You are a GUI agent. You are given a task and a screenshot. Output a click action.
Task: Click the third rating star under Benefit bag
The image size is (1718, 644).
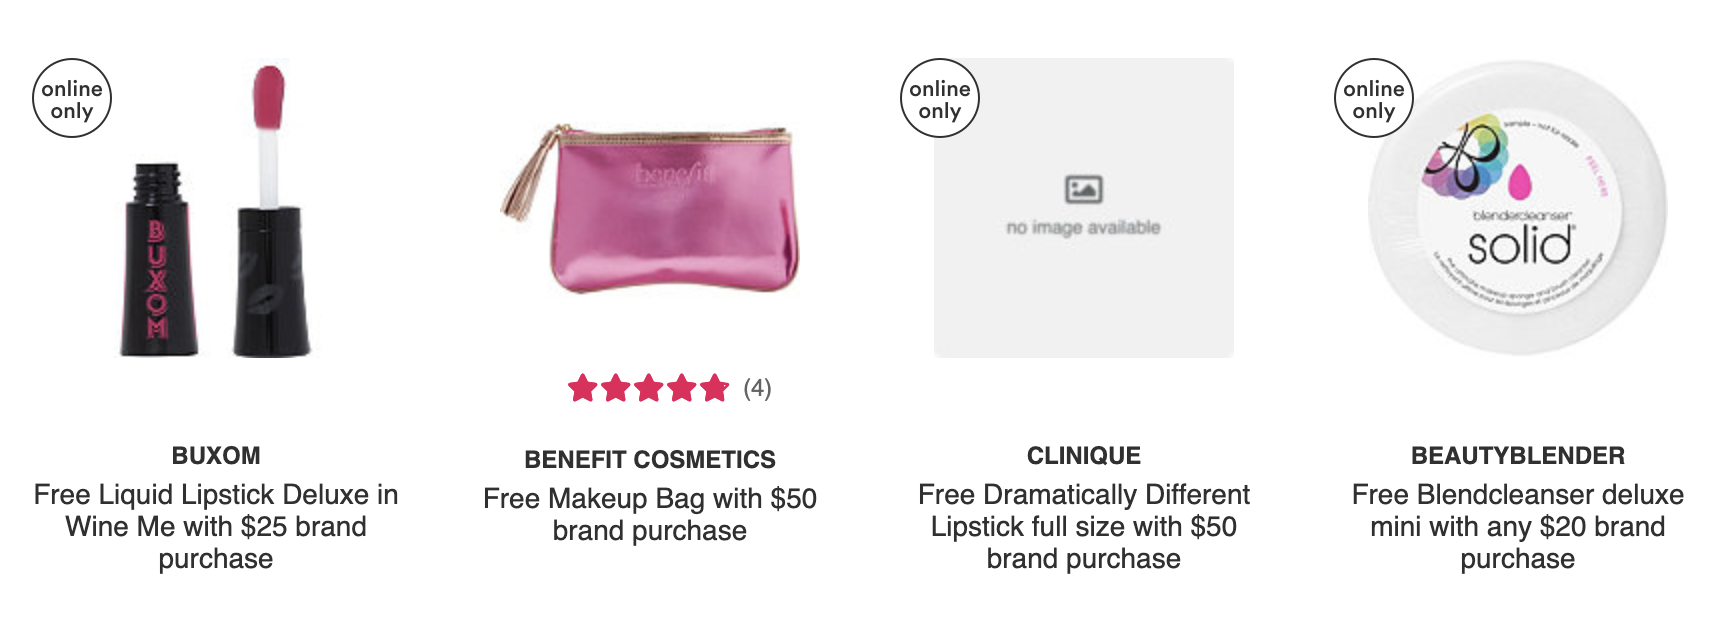click(x=649, y=388)
